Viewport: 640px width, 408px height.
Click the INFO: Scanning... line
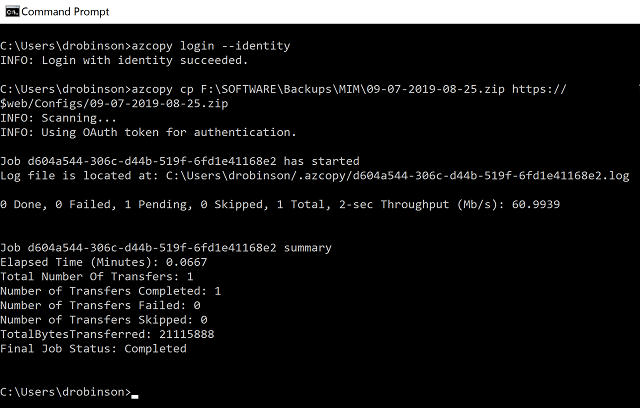point(58,118)
